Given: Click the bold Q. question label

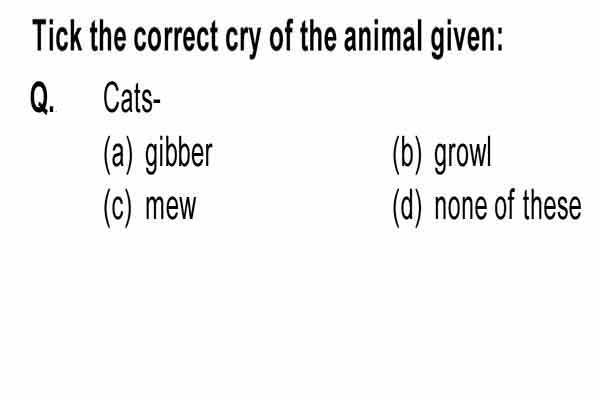Looking at the screenshot, I should 42,98.
